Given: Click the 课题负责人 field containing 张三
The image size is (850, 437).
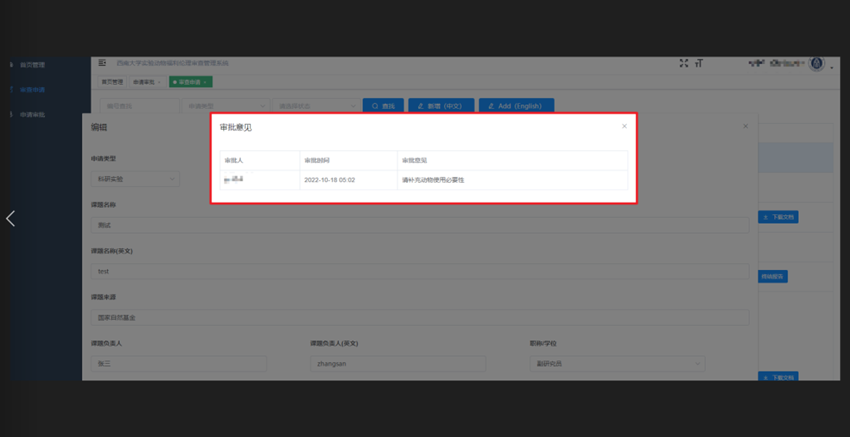Looking at the screenshot, I should [x=179, y=364].
